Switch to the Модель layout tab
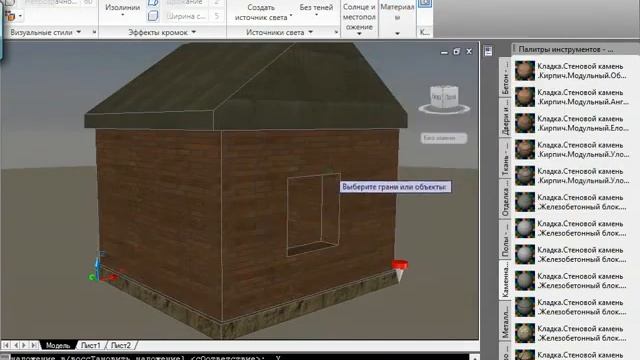The height and width of the screenshot is (360, 640). [58, 345]
